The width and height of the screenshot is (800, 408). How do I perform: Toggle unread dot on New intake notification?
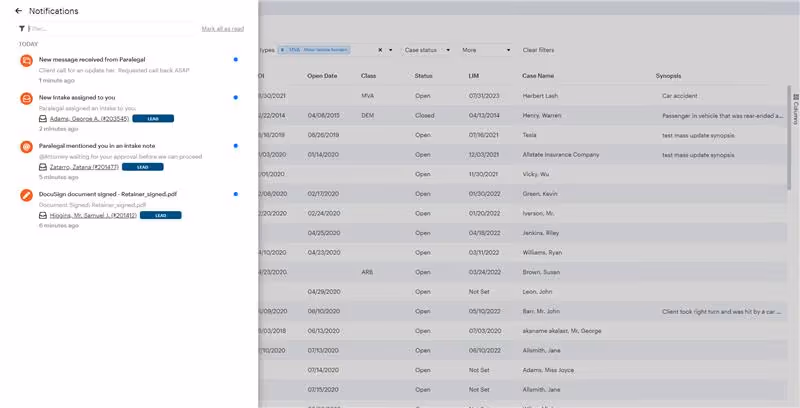pyautogui.click(x=235, y=97)
